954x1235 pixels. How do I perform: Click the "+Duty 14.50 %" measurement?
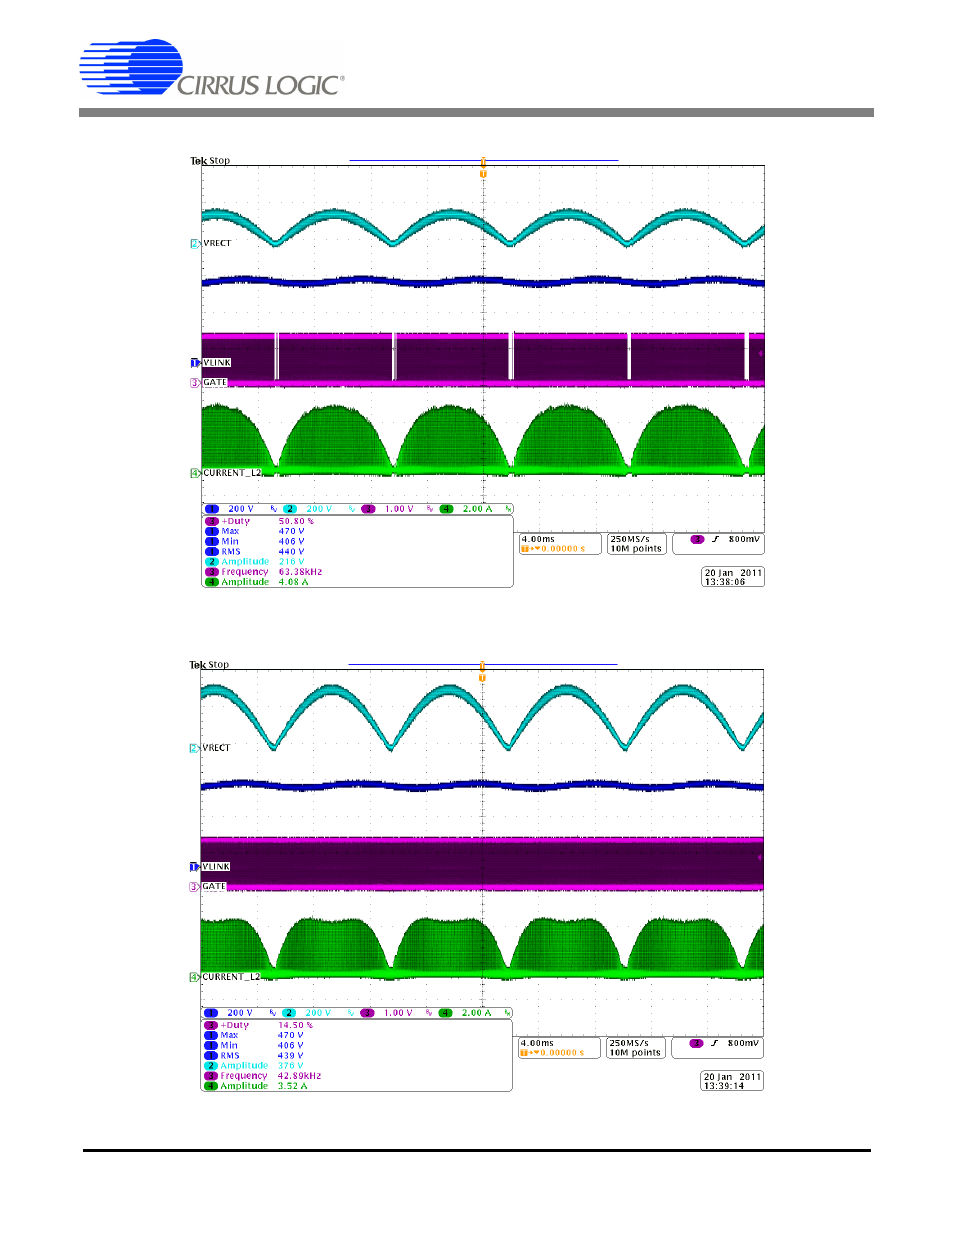[x=259, y=1025]
